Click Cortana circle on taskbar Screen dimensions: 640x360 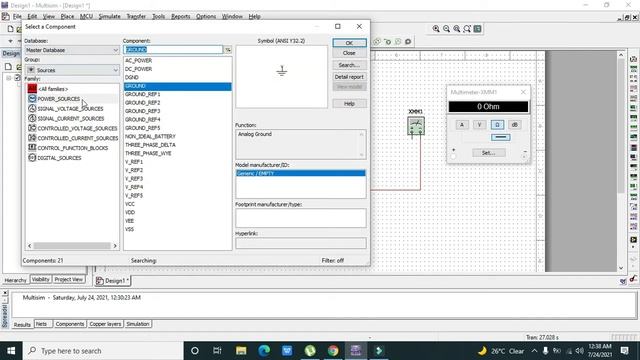195,351
